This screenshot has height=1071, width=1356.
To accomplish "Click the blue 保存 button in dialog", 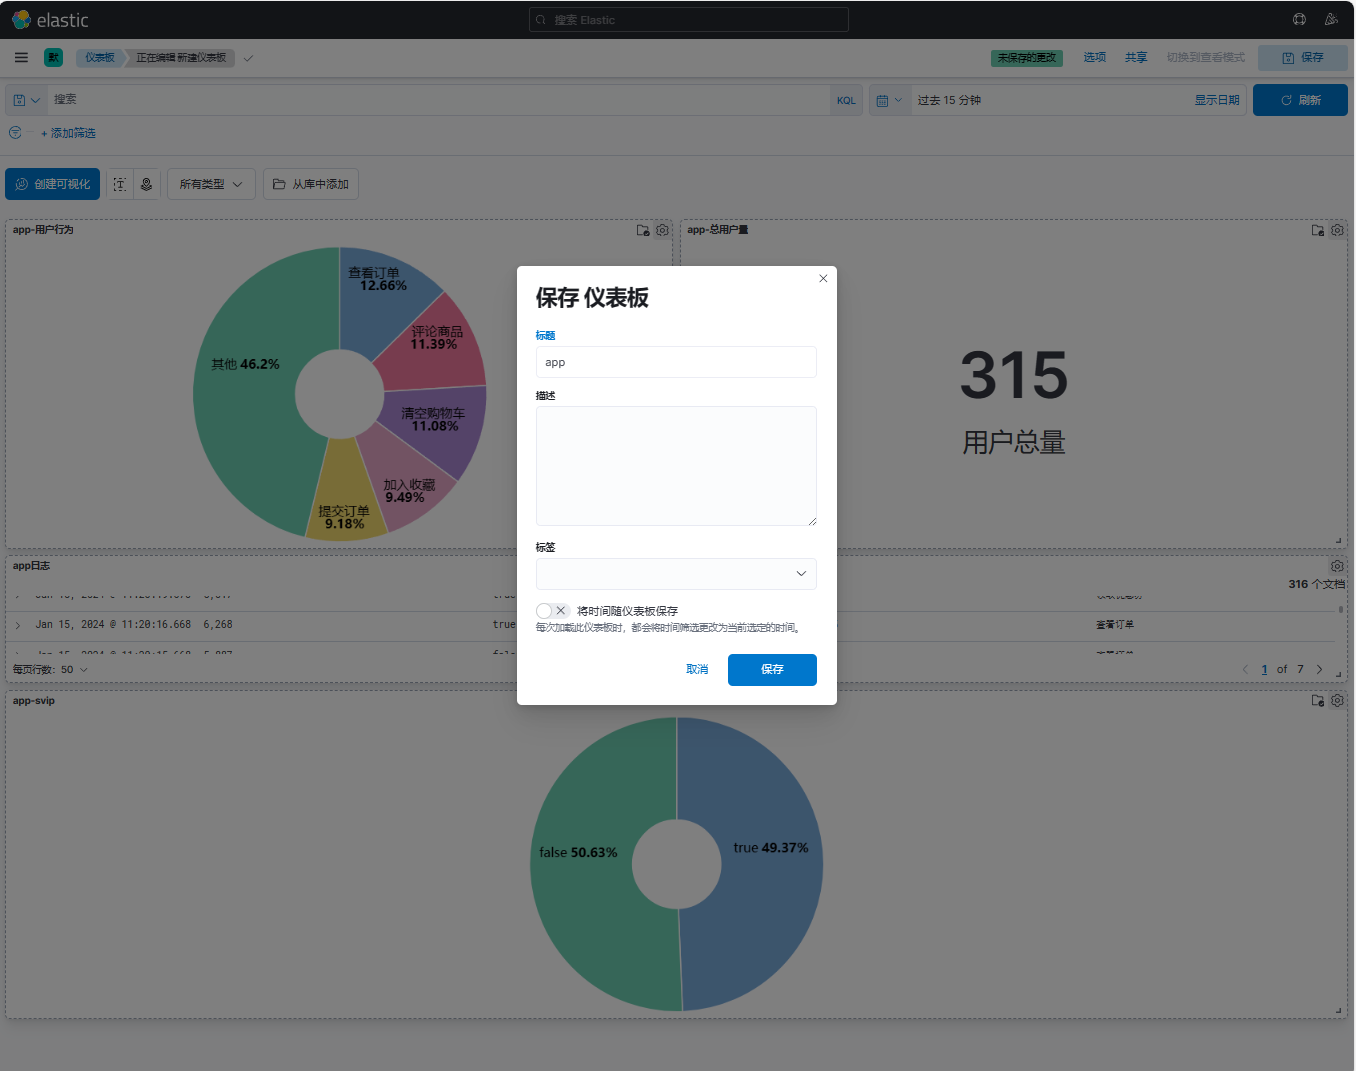I will 771,670.
